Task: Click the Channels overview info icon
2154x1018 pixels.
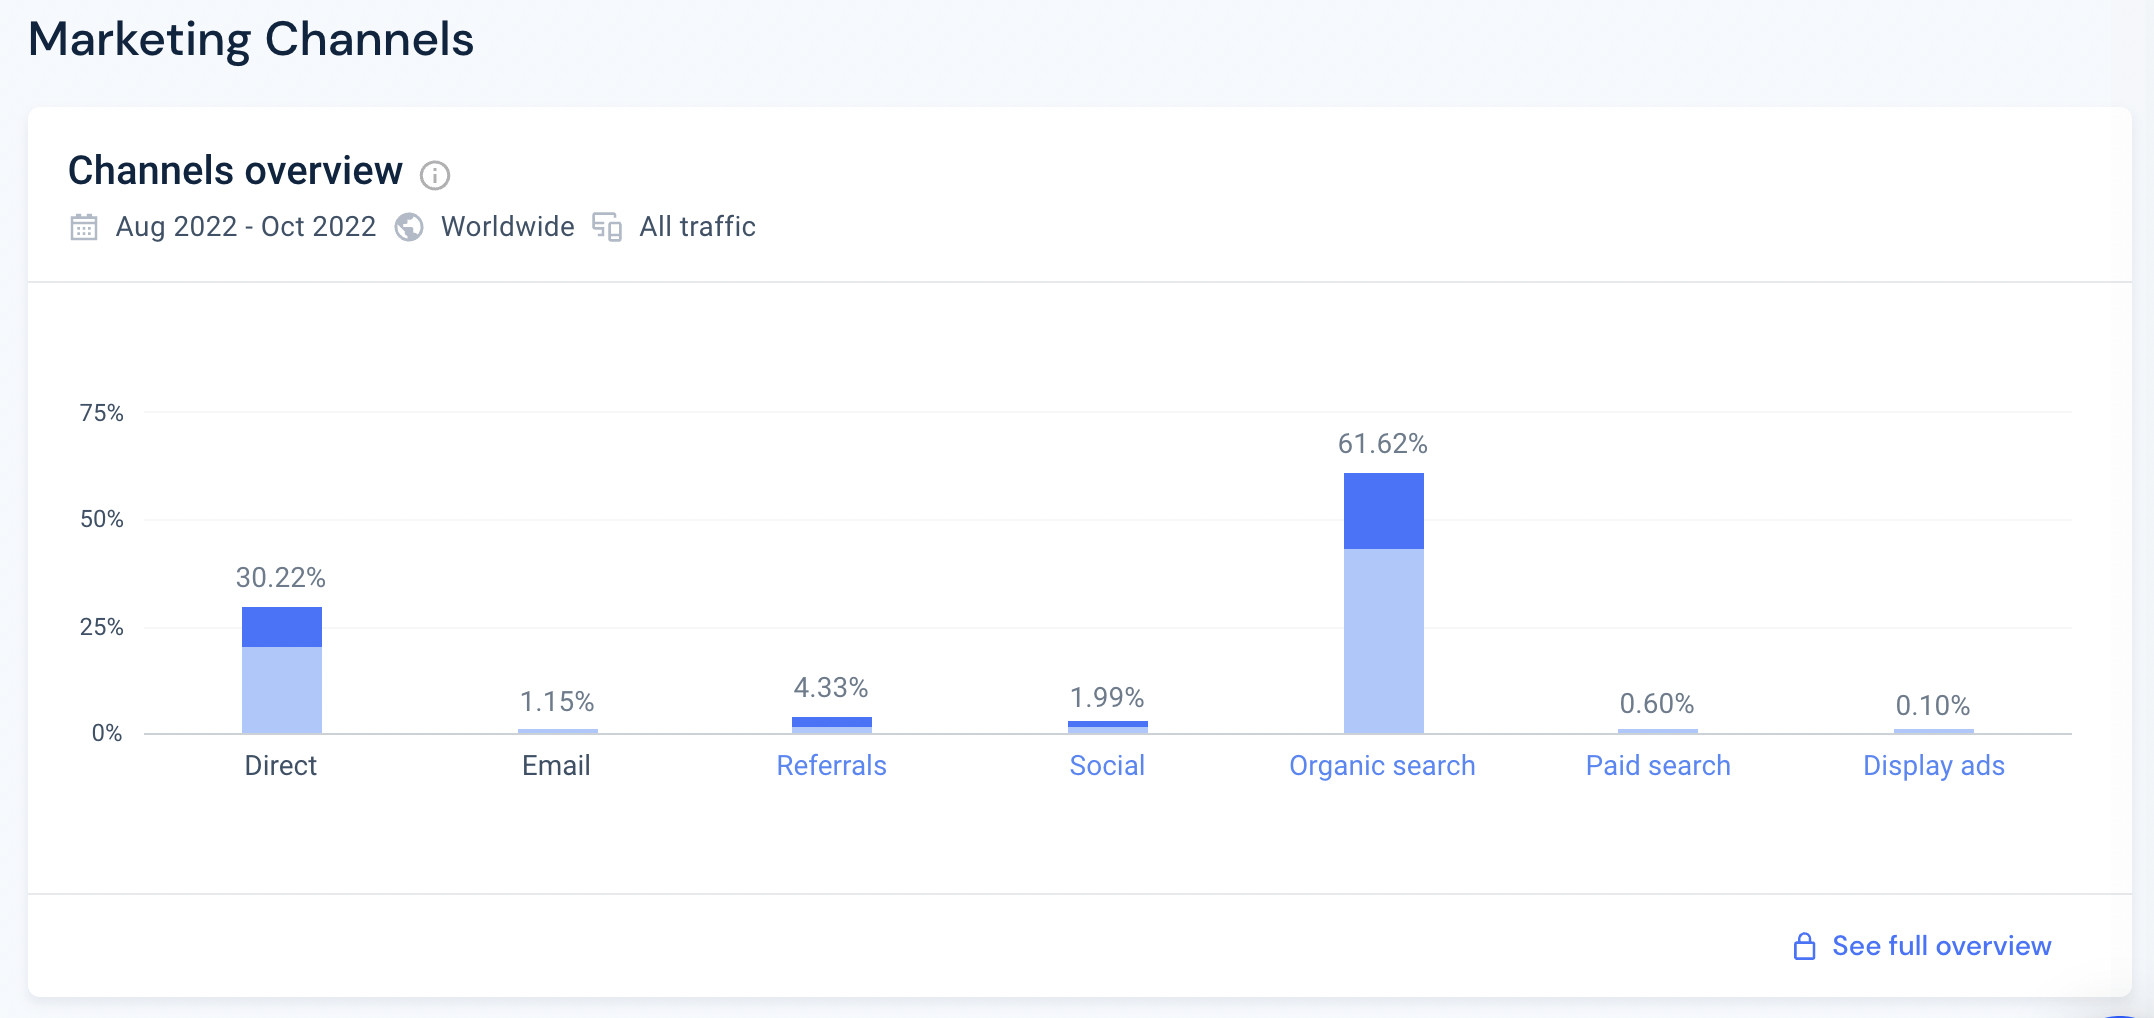Action: point(434,176)
